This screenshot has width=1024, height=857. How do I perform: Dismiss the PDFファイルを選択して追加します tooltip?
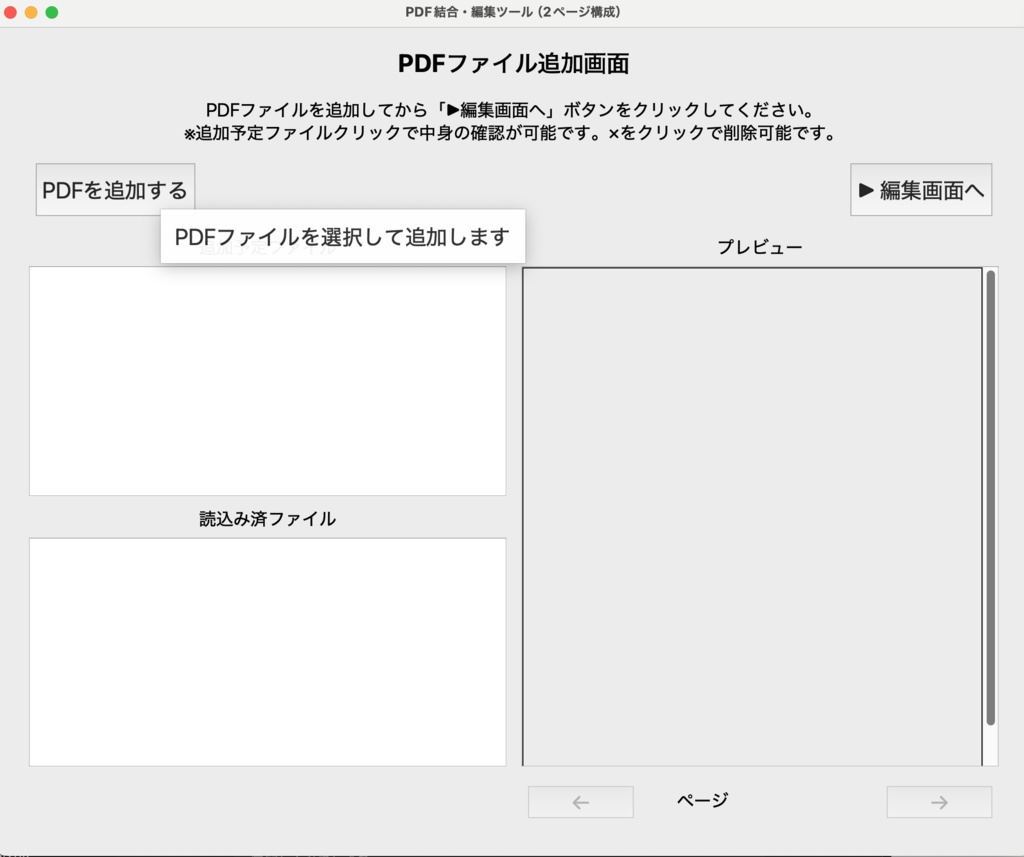coord(342,236)
